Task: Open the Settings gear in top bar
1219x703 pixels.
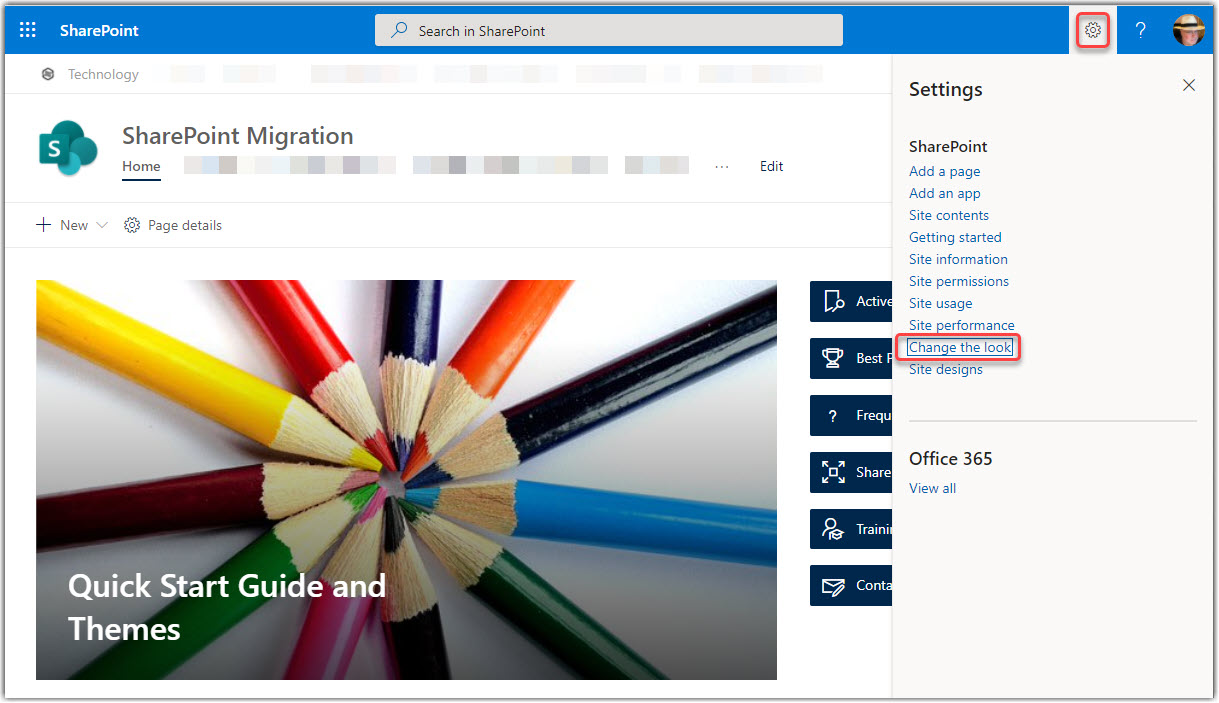Action: pyautogui.click(x=1092, y=30)
